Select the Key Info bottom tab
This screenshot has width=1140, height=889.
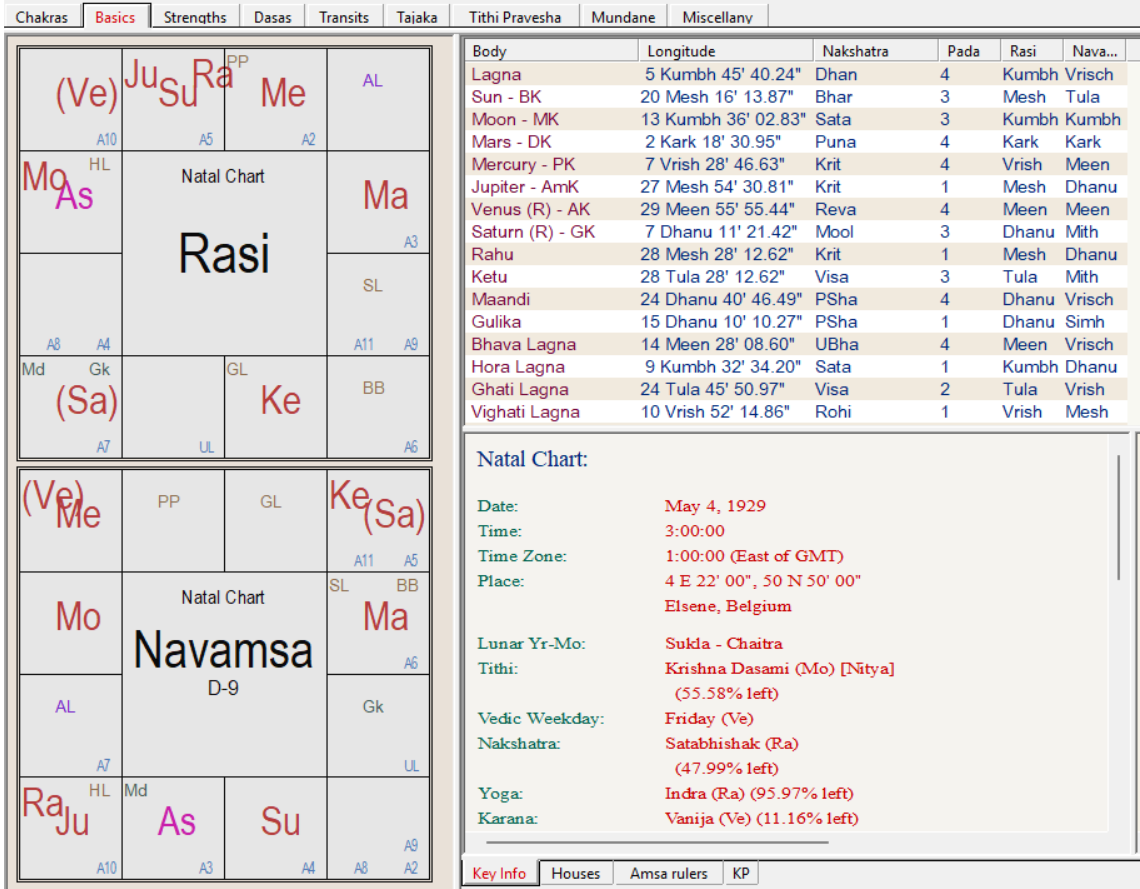pyautogui.click(x=499, y=873)
